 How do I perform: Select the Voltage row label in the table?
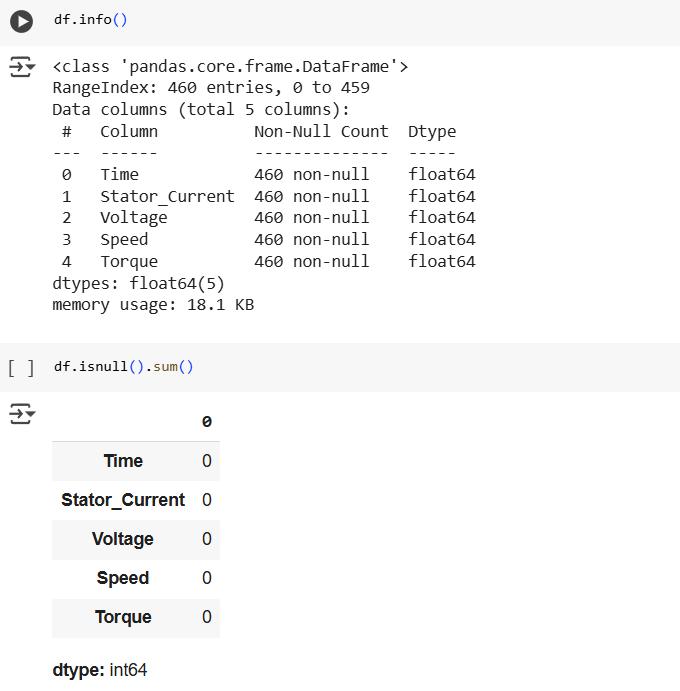pyautogui.click(x=123, y=539)
